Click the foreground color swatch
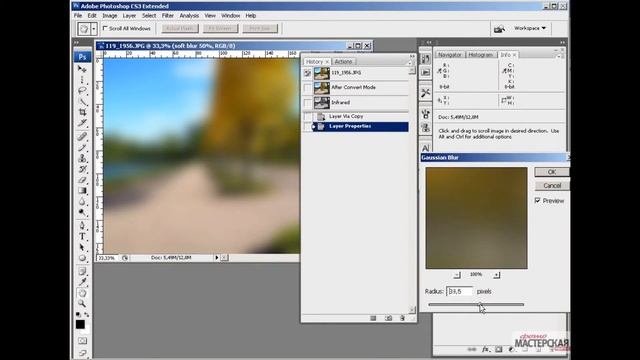640x360 pixels. 80,324
